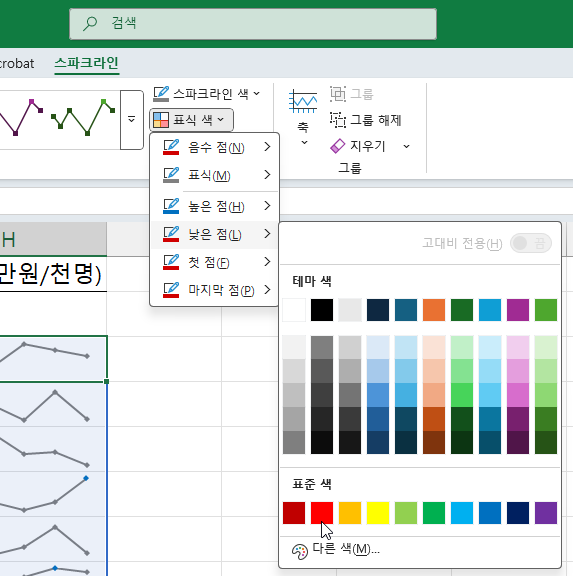The image size is (573, 576).
Task: Choose standard dark blue color swatch
Action: coord(518,513)
